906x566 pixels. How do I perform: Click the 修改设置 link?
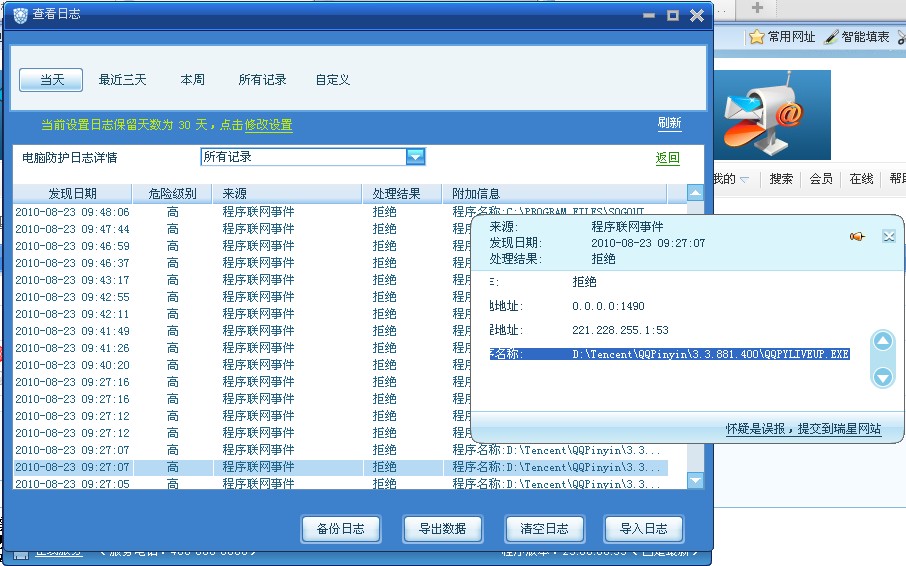(269, 125)
